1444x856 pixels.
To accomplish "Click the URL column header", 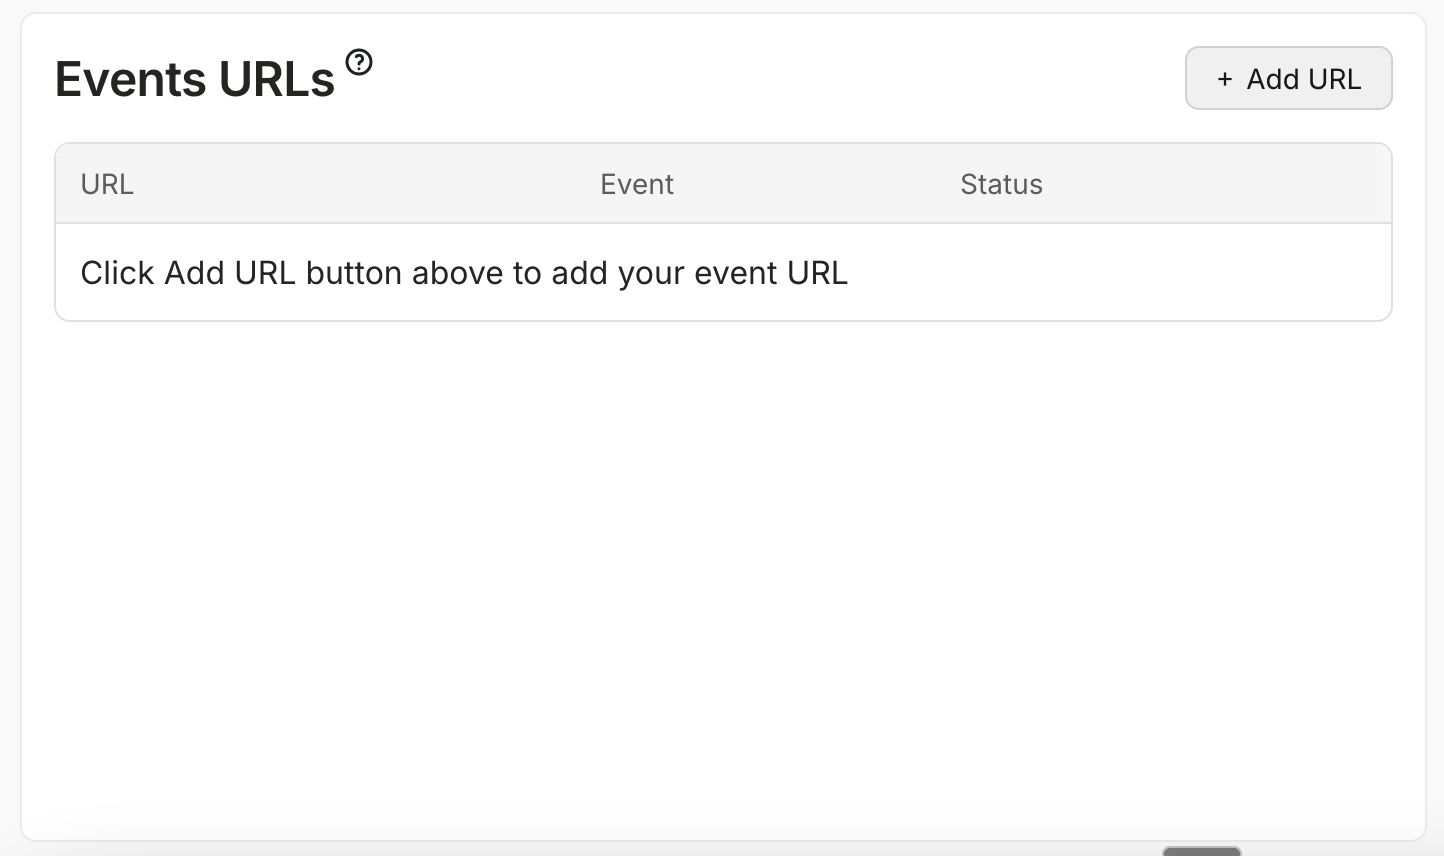I will pos(107,184).
